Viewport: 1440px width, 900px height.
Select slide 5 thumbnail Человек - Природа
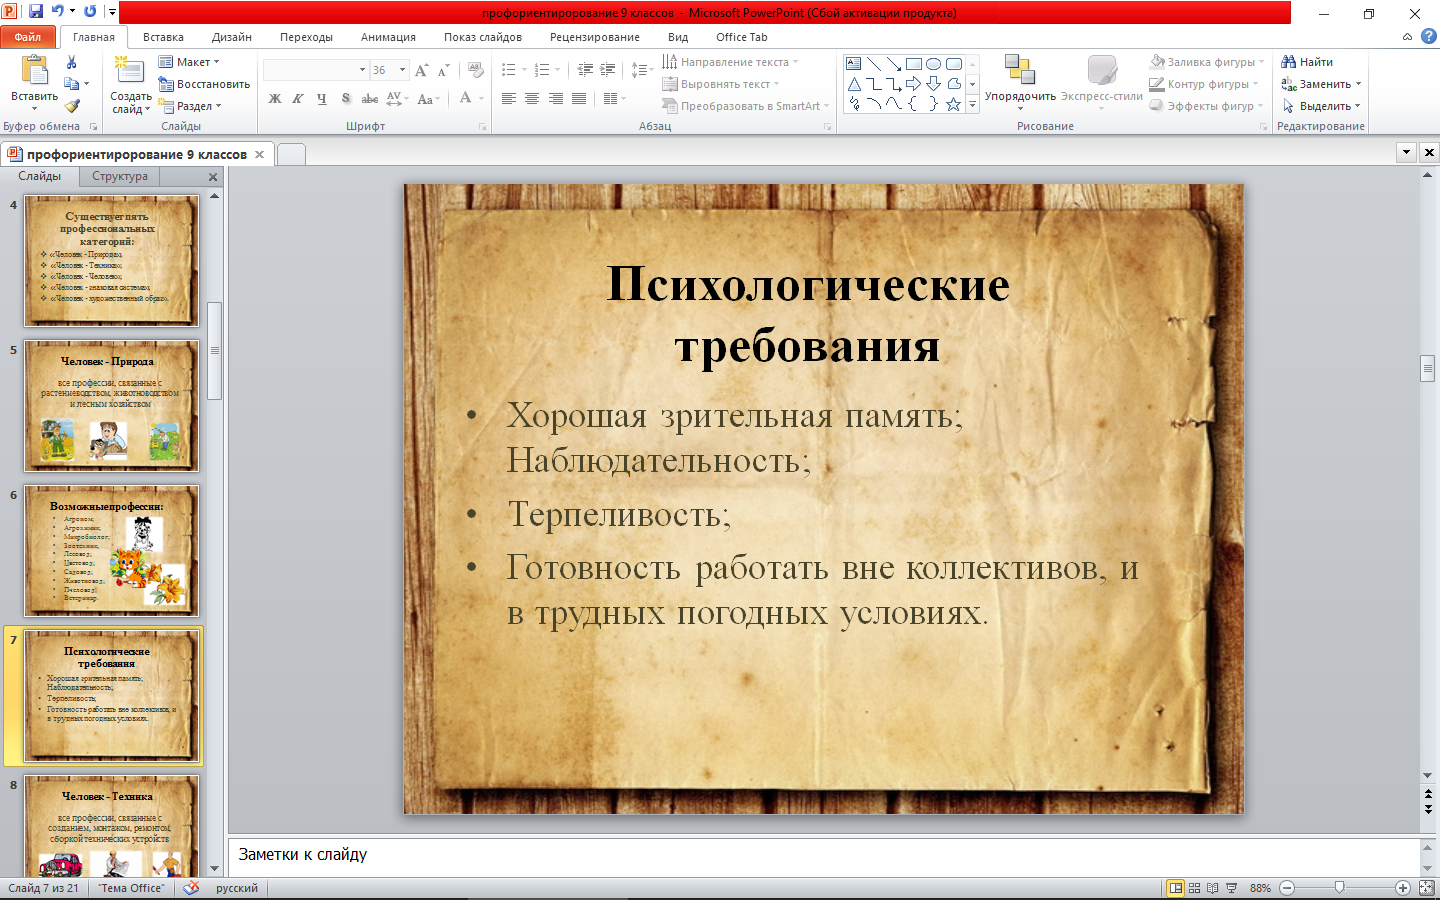point(112,406)
